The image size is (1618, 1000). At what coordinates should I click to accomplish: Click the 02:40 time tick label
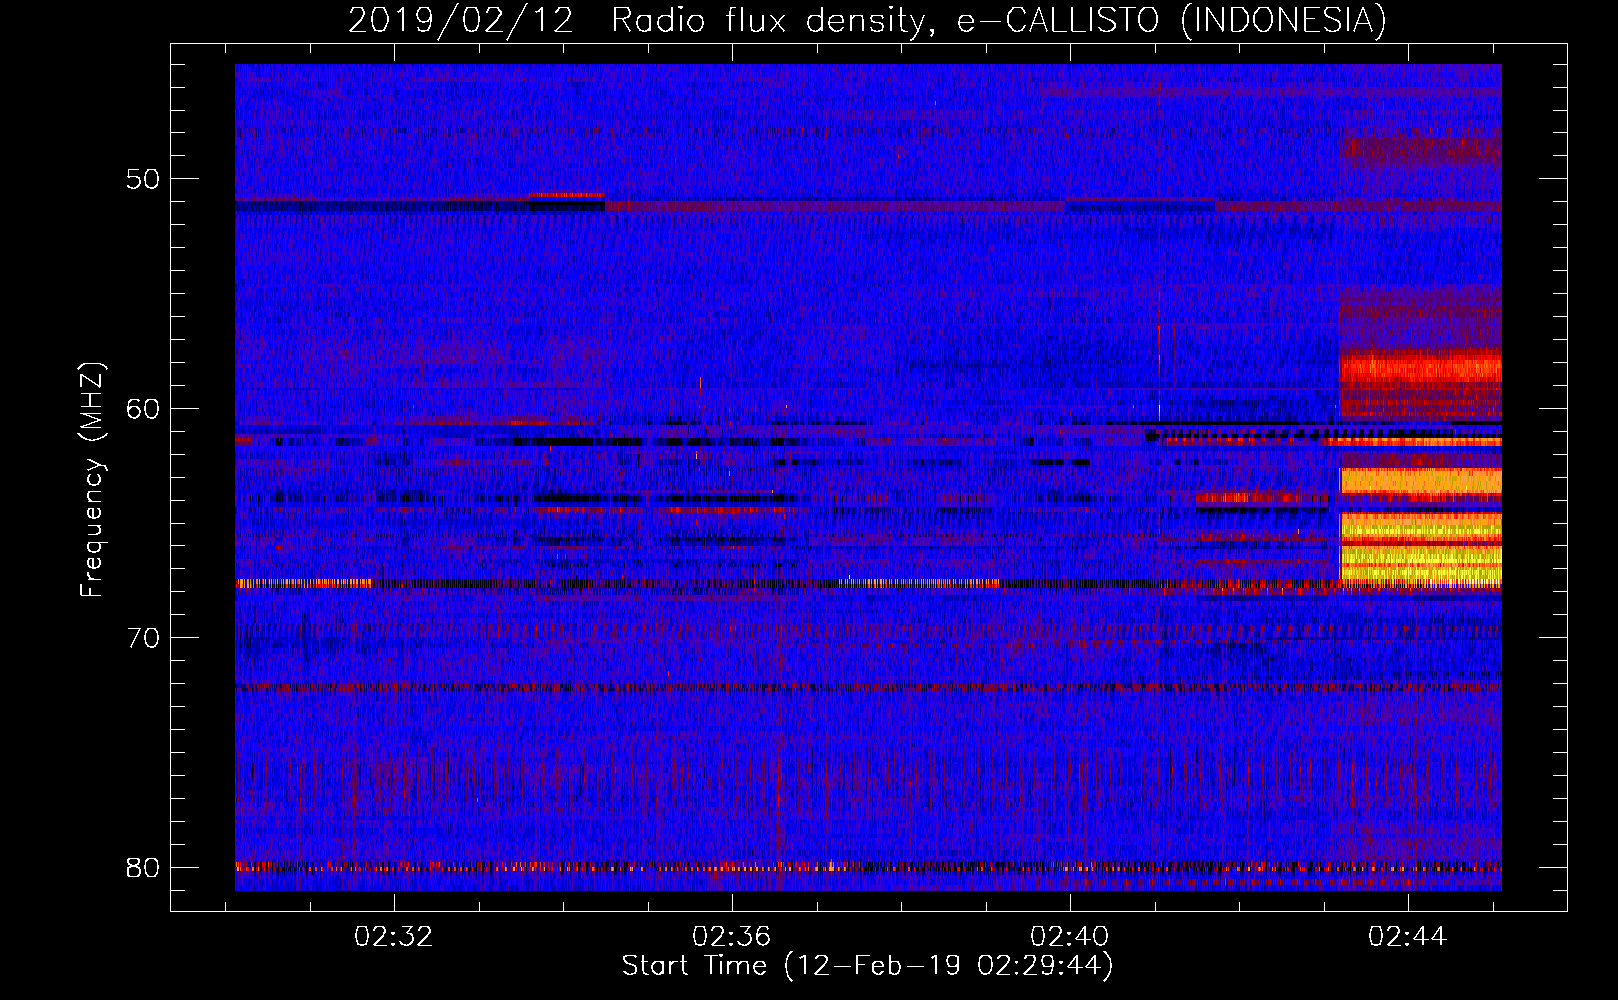(1070, 936)
